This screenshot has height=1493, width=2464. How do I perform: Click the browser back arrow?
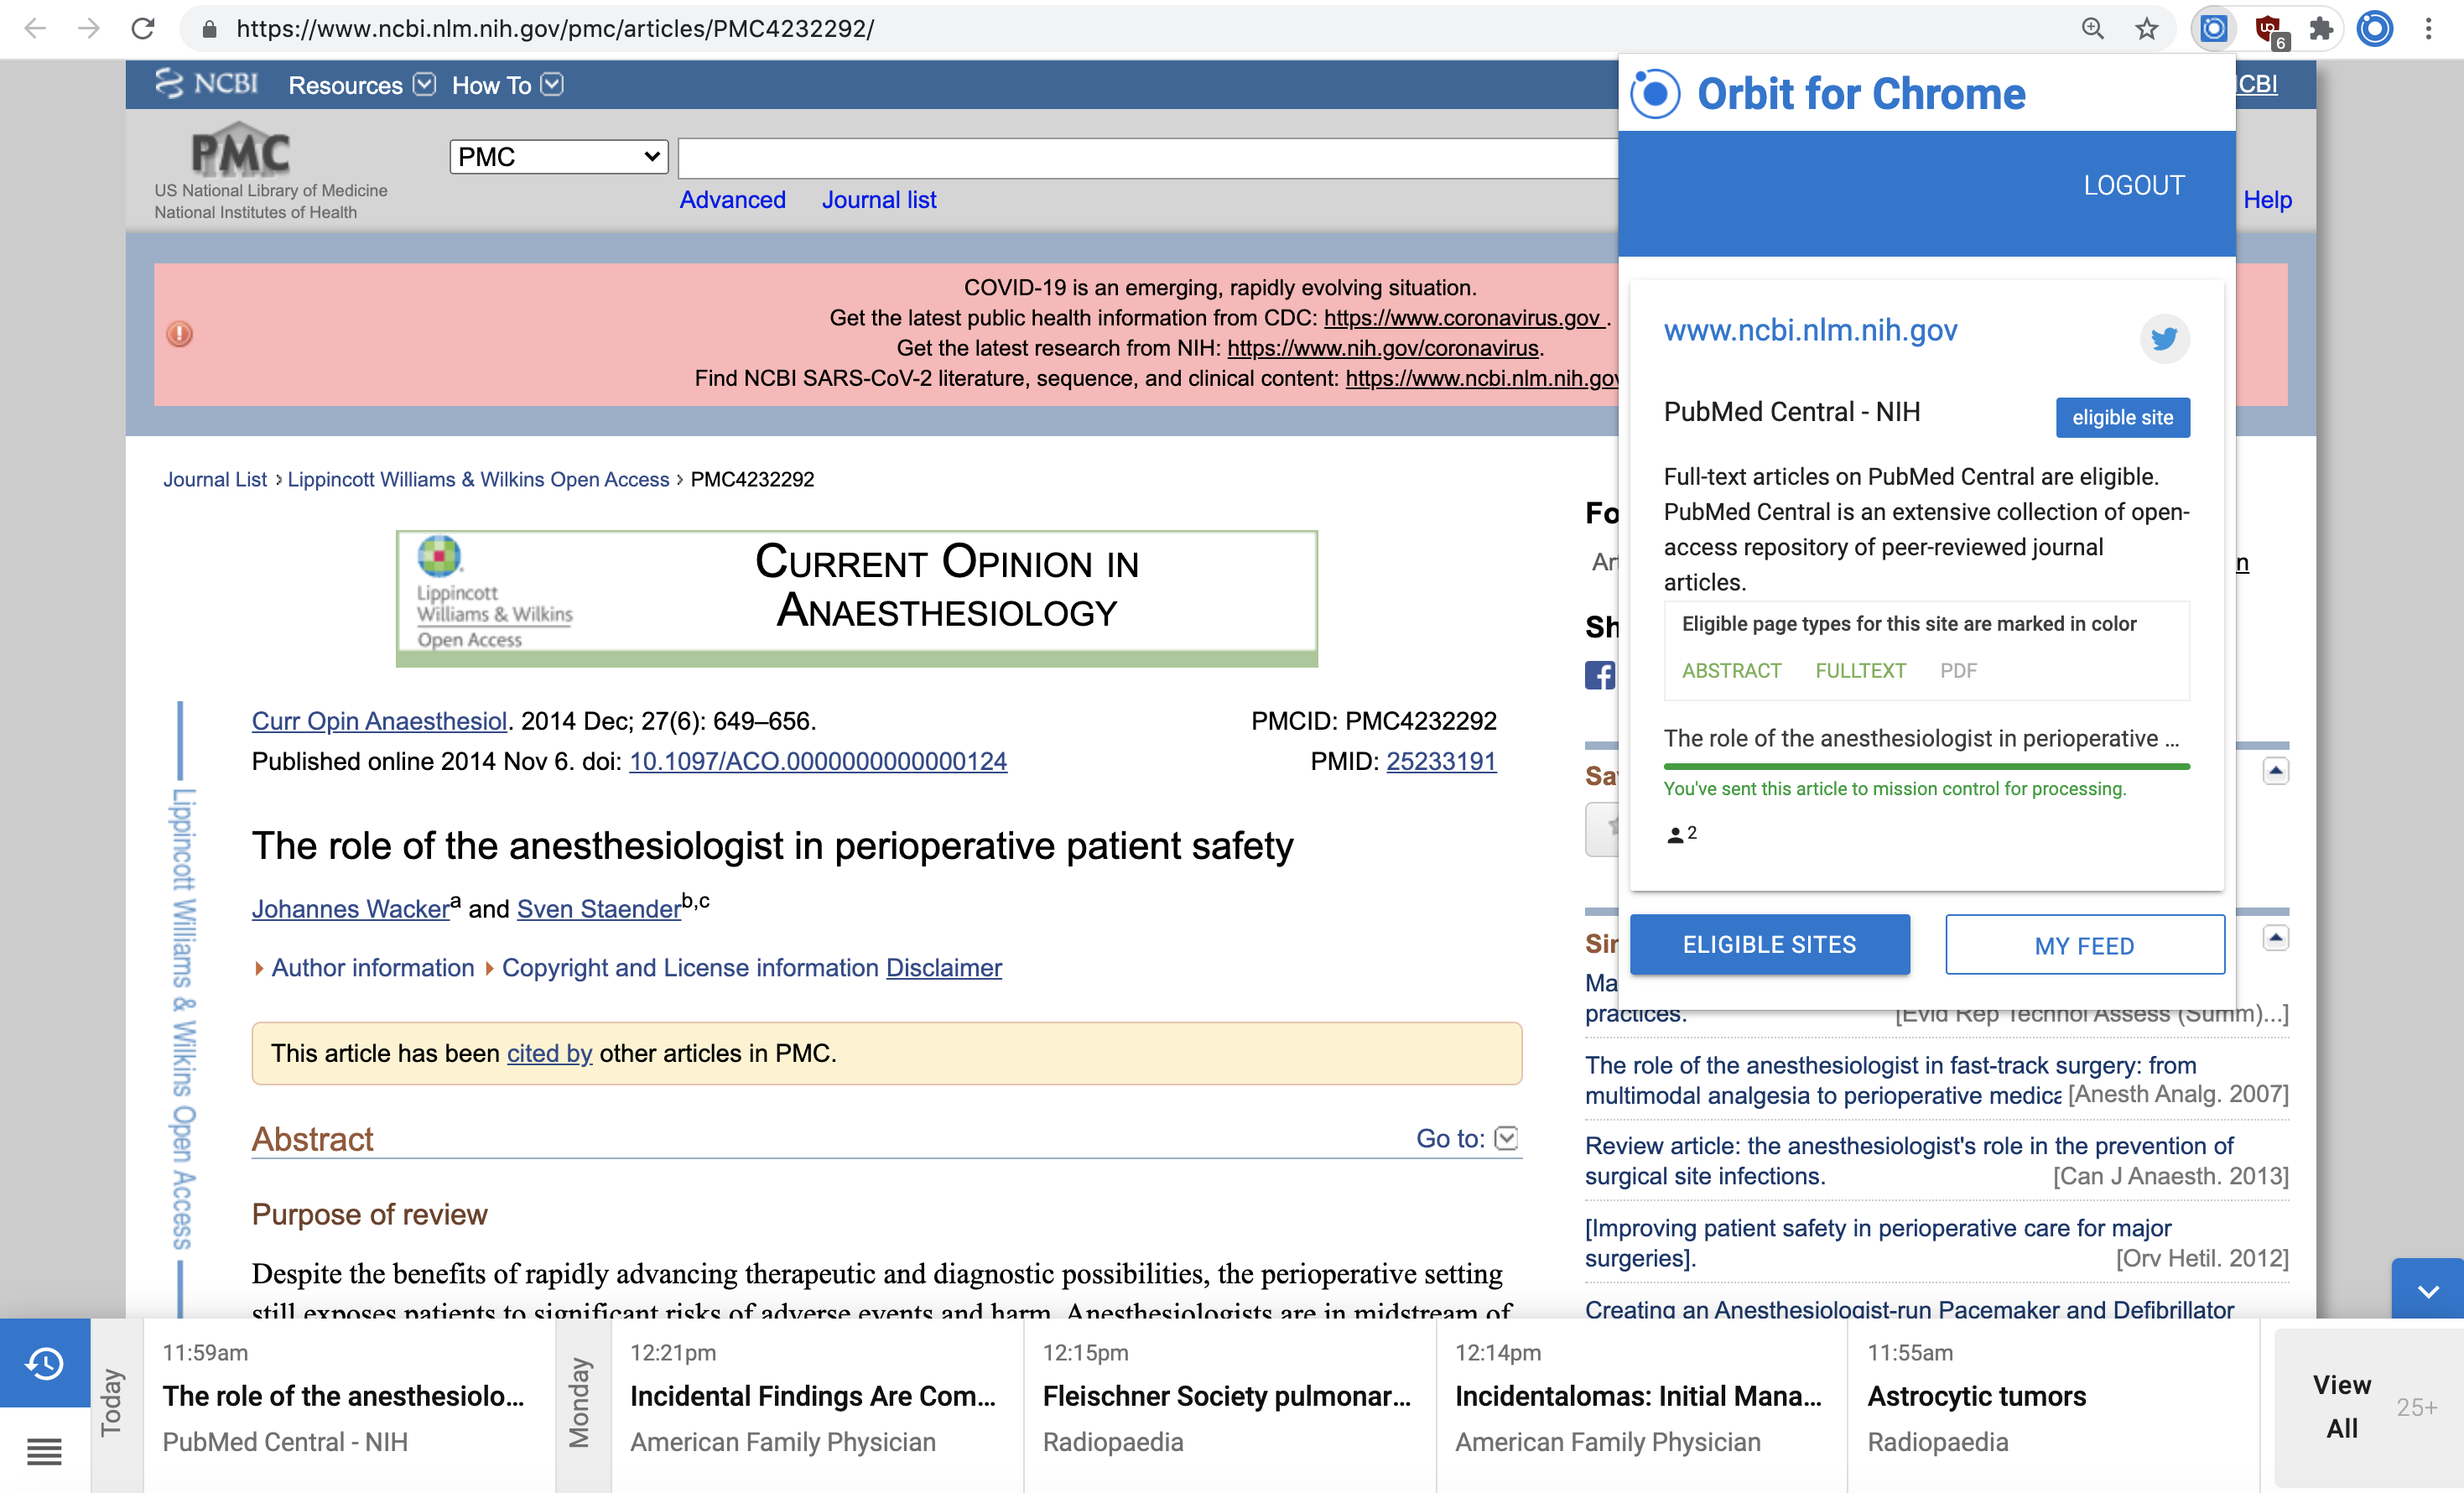tap(35, 28)
